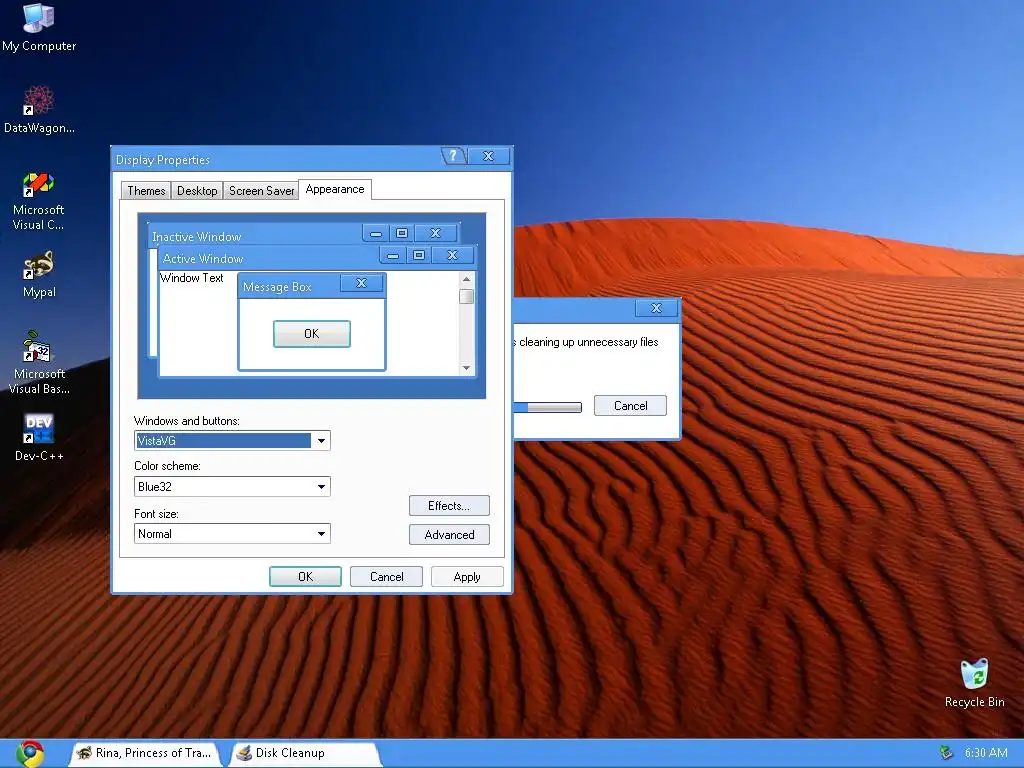Screen dimensions: 1024x768
Task: Select the Mypal browser desktop icon
Action: (x=39, y=274)
